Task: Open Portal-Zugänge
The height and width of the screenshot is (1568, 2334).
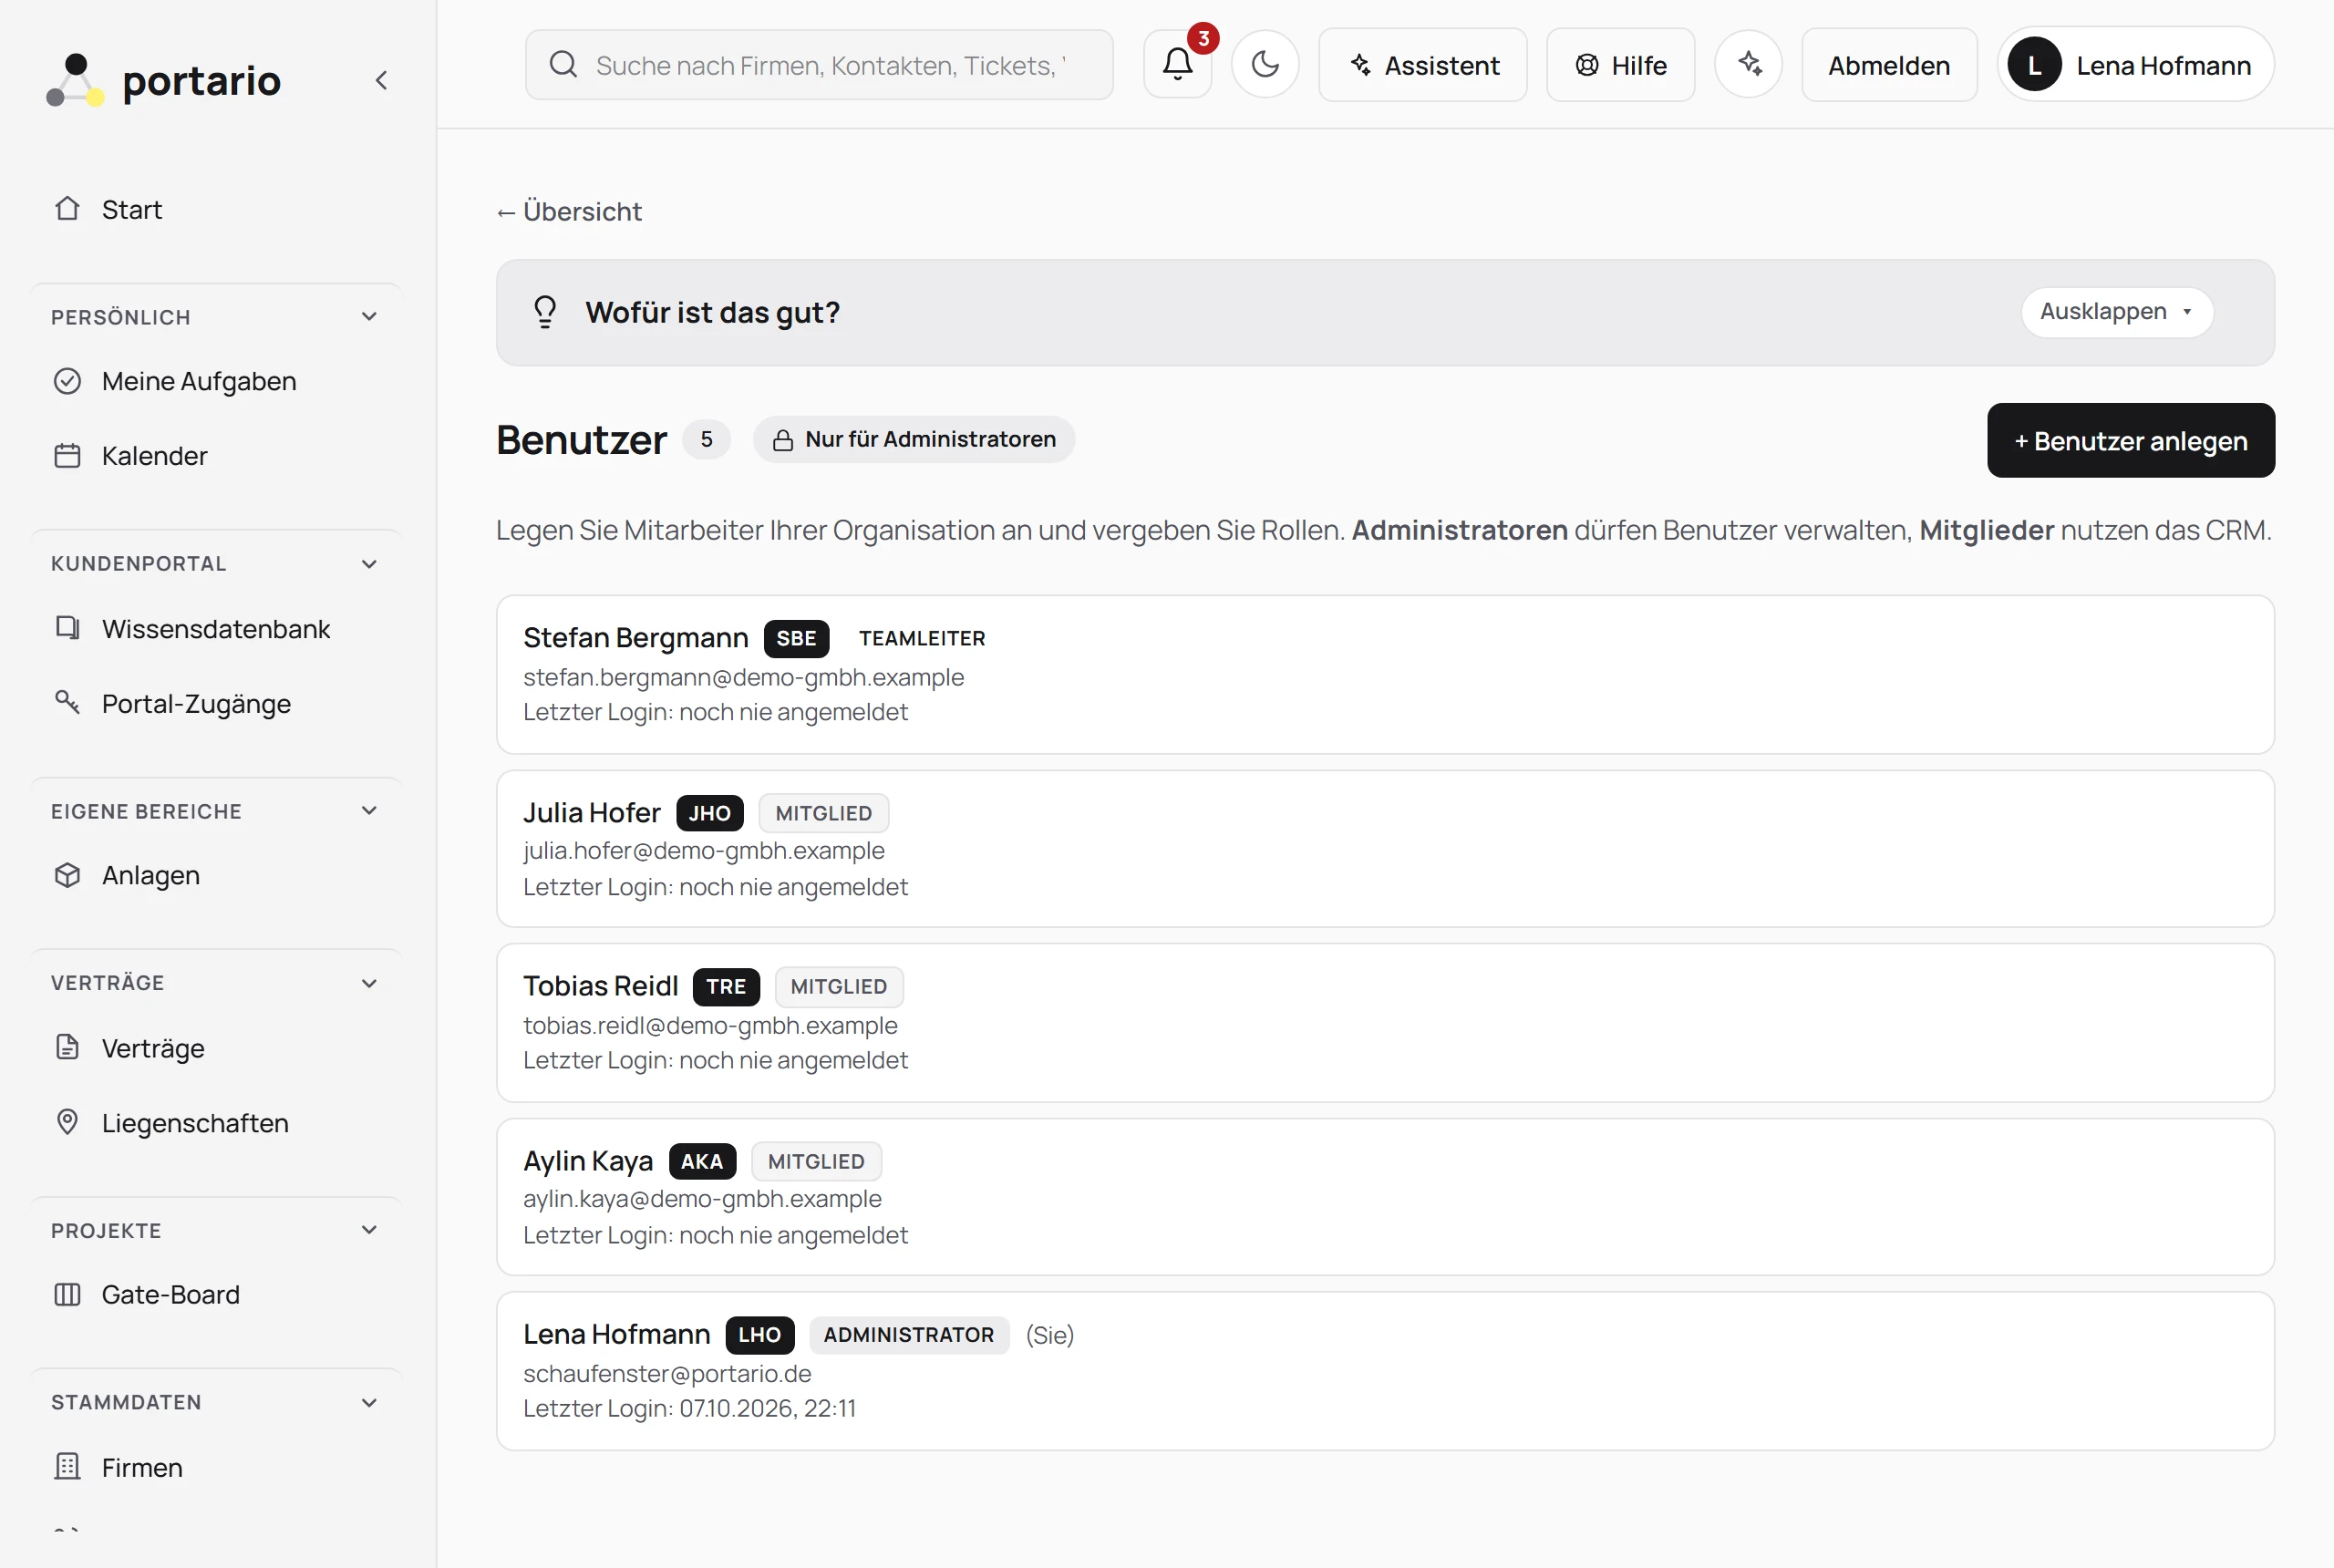Action: 216,704
